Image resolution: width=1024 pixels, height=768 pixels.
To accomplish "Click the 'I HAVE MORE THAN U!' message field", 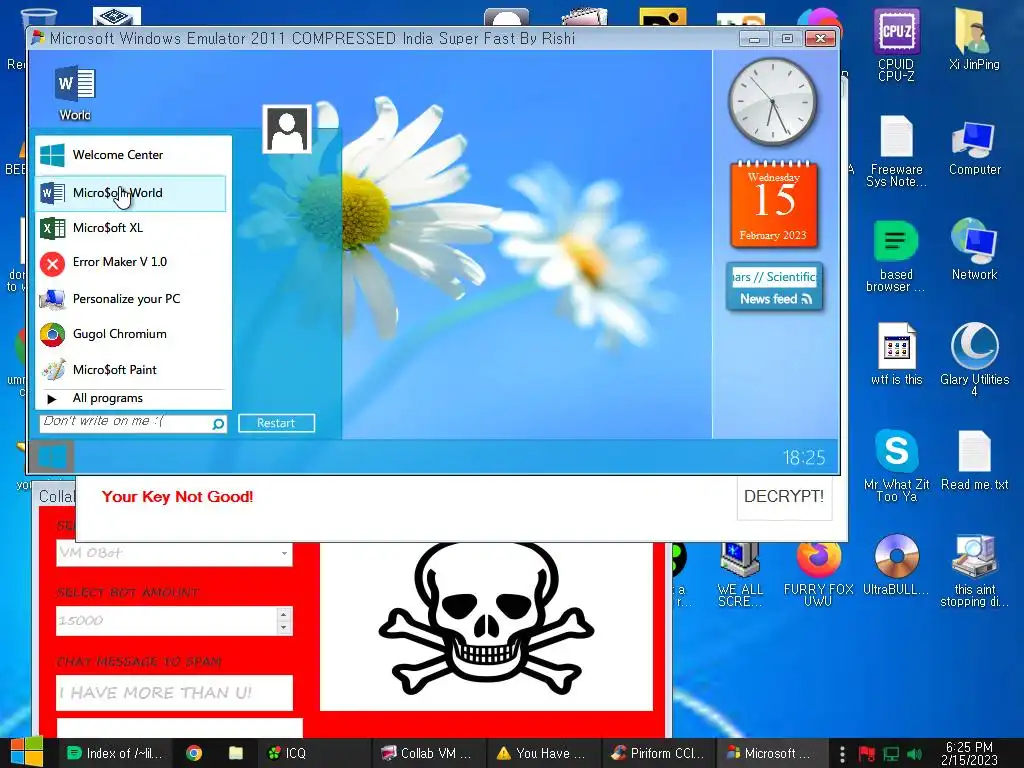I will point(174,693).
